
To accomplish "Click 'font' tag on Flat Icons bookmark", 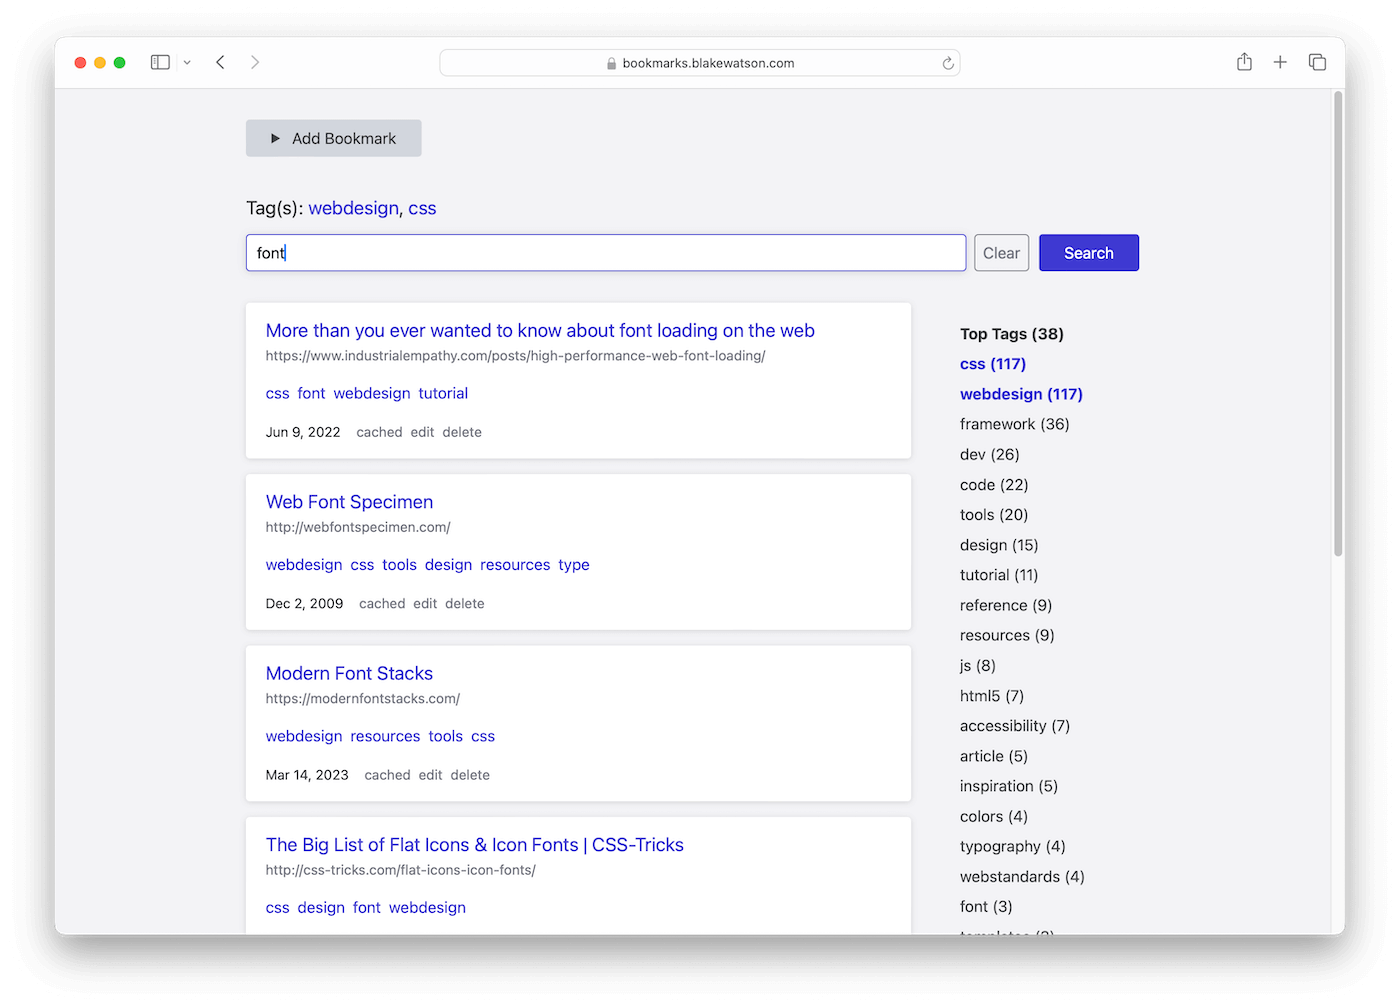I will [x=367, y=908].
